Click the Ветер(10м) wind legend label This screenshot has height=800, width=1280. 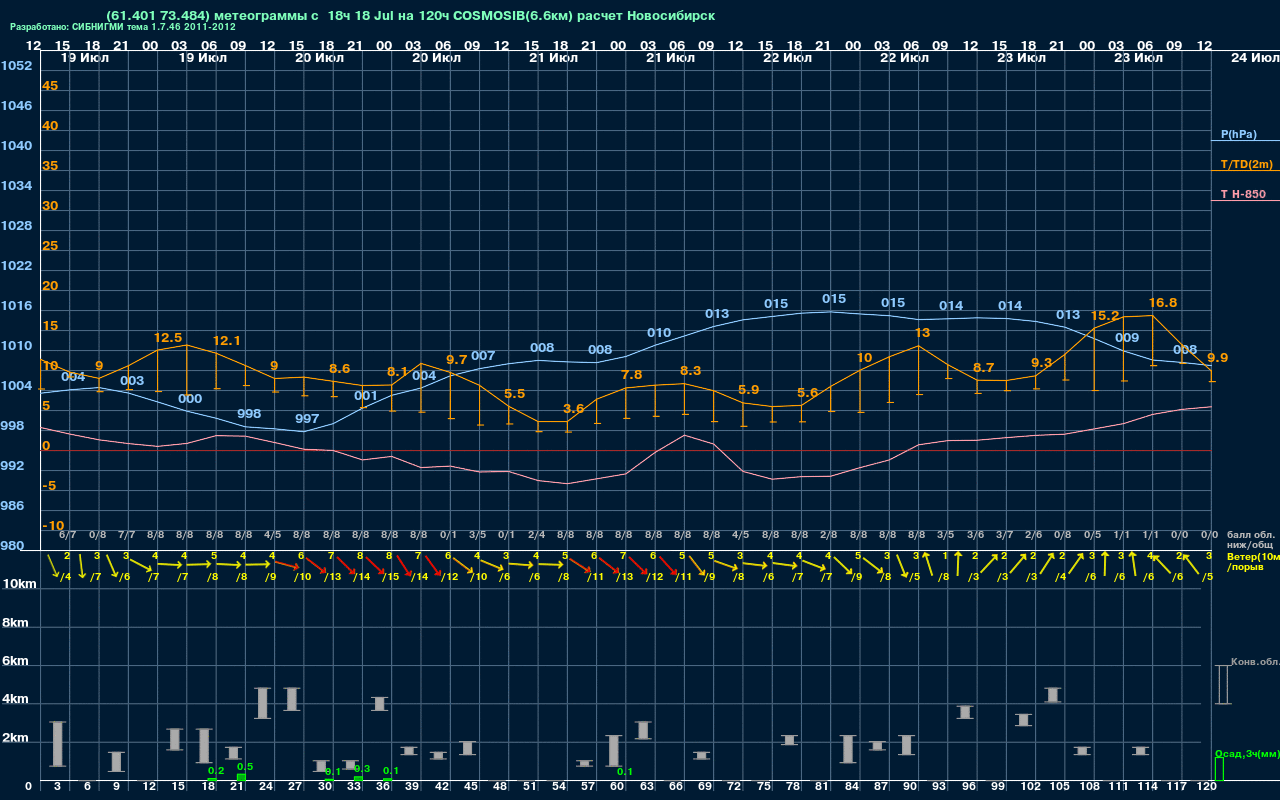[x=1253, y=556]
